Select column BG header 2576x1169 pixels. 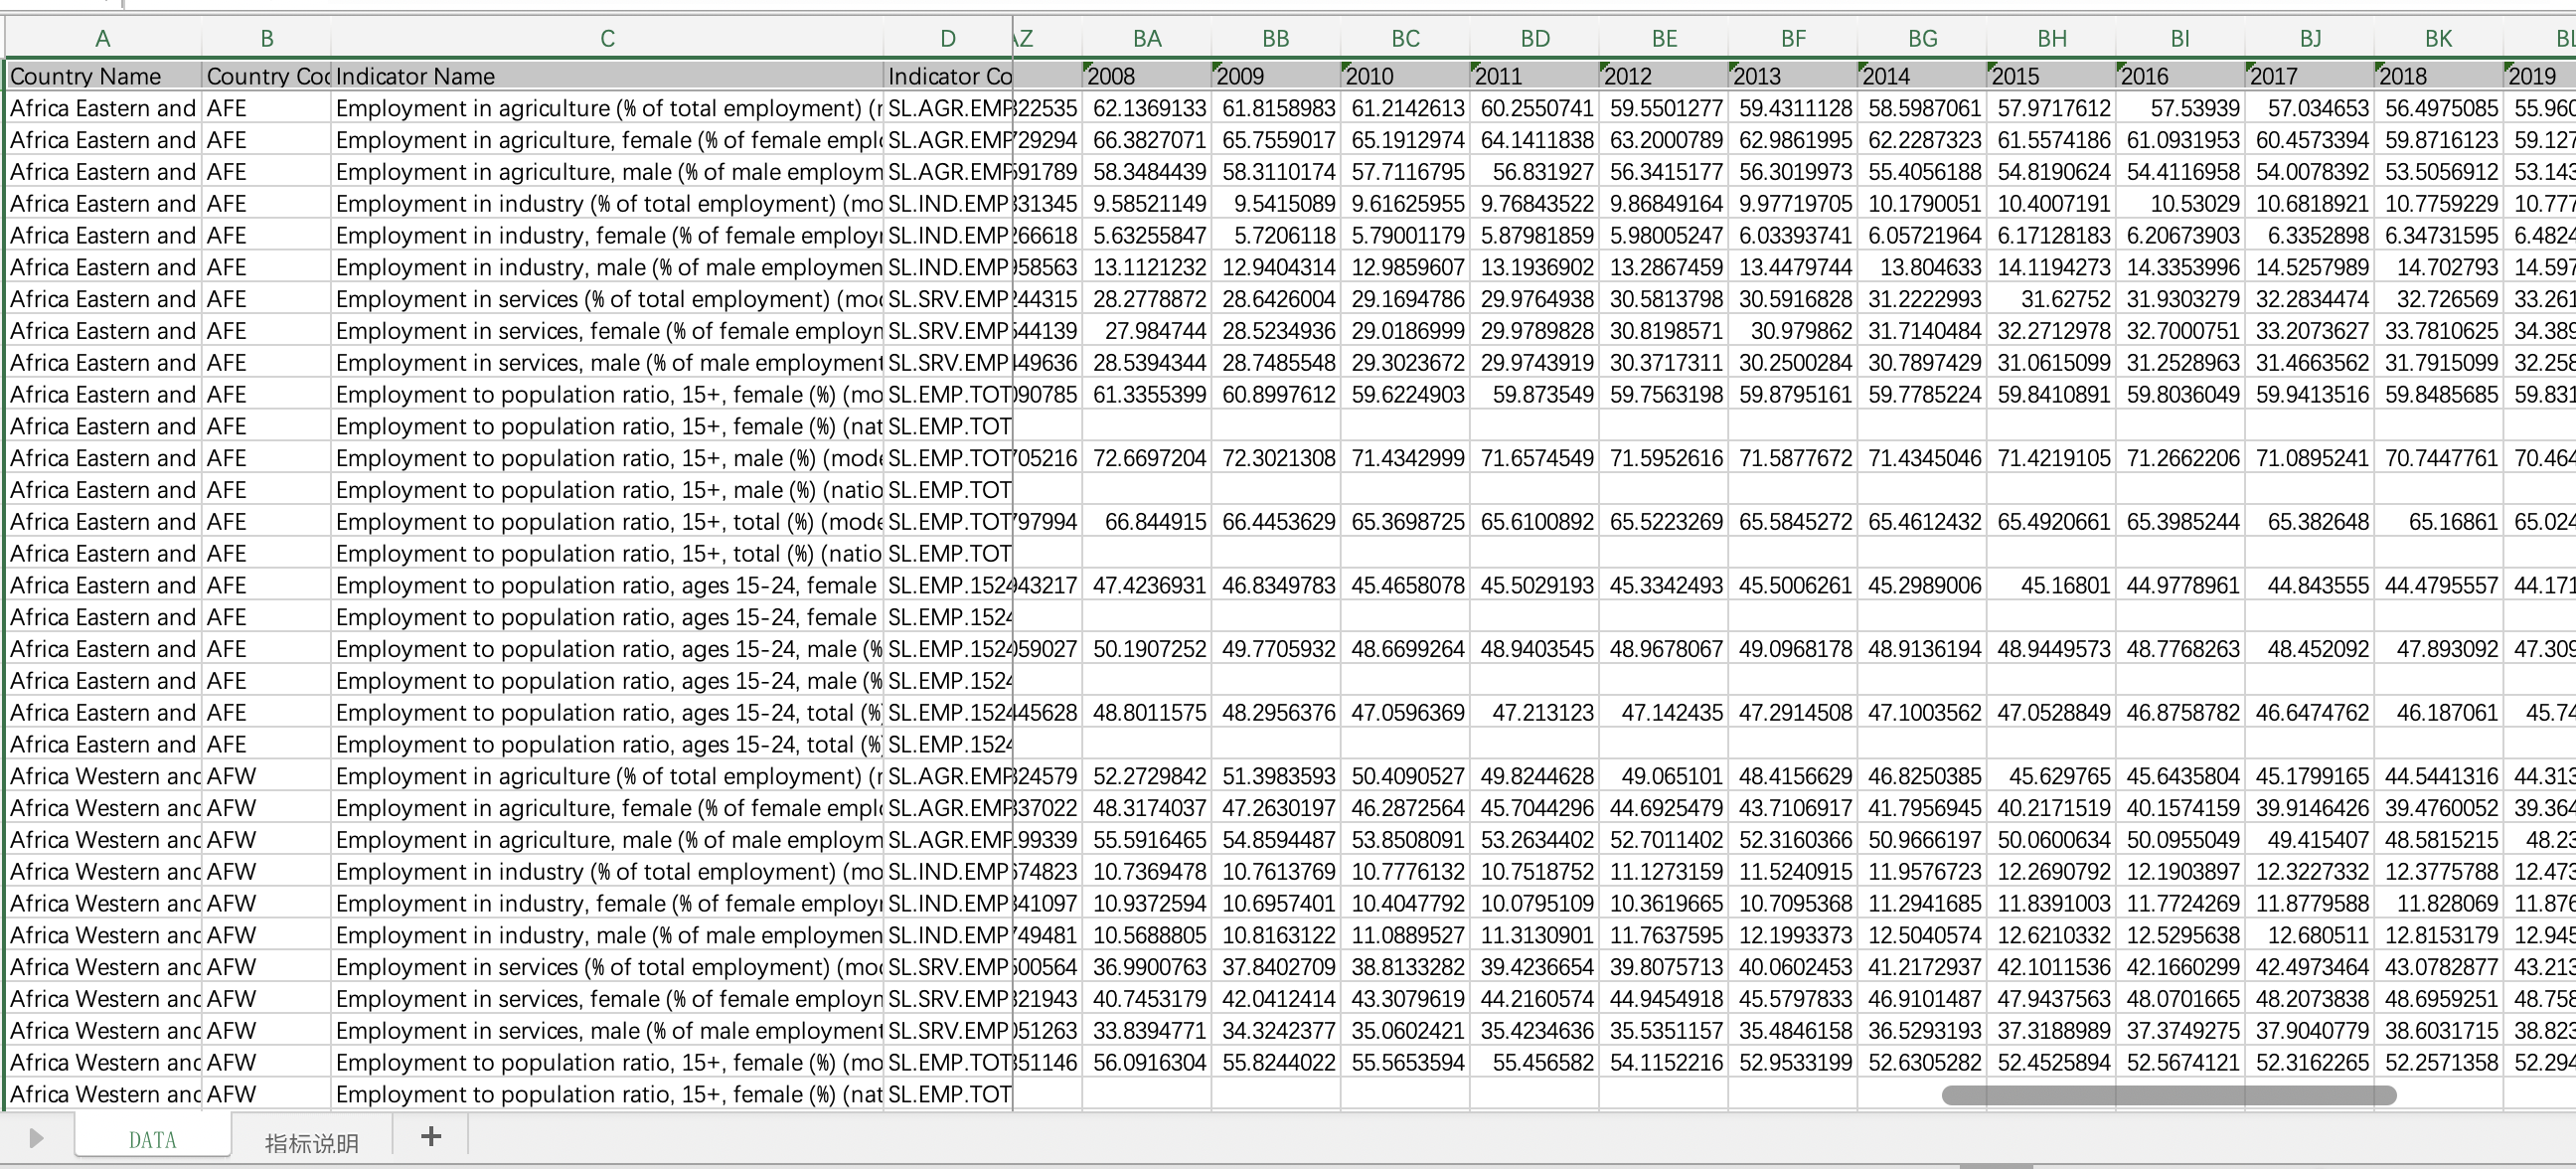pos(1921,39)
